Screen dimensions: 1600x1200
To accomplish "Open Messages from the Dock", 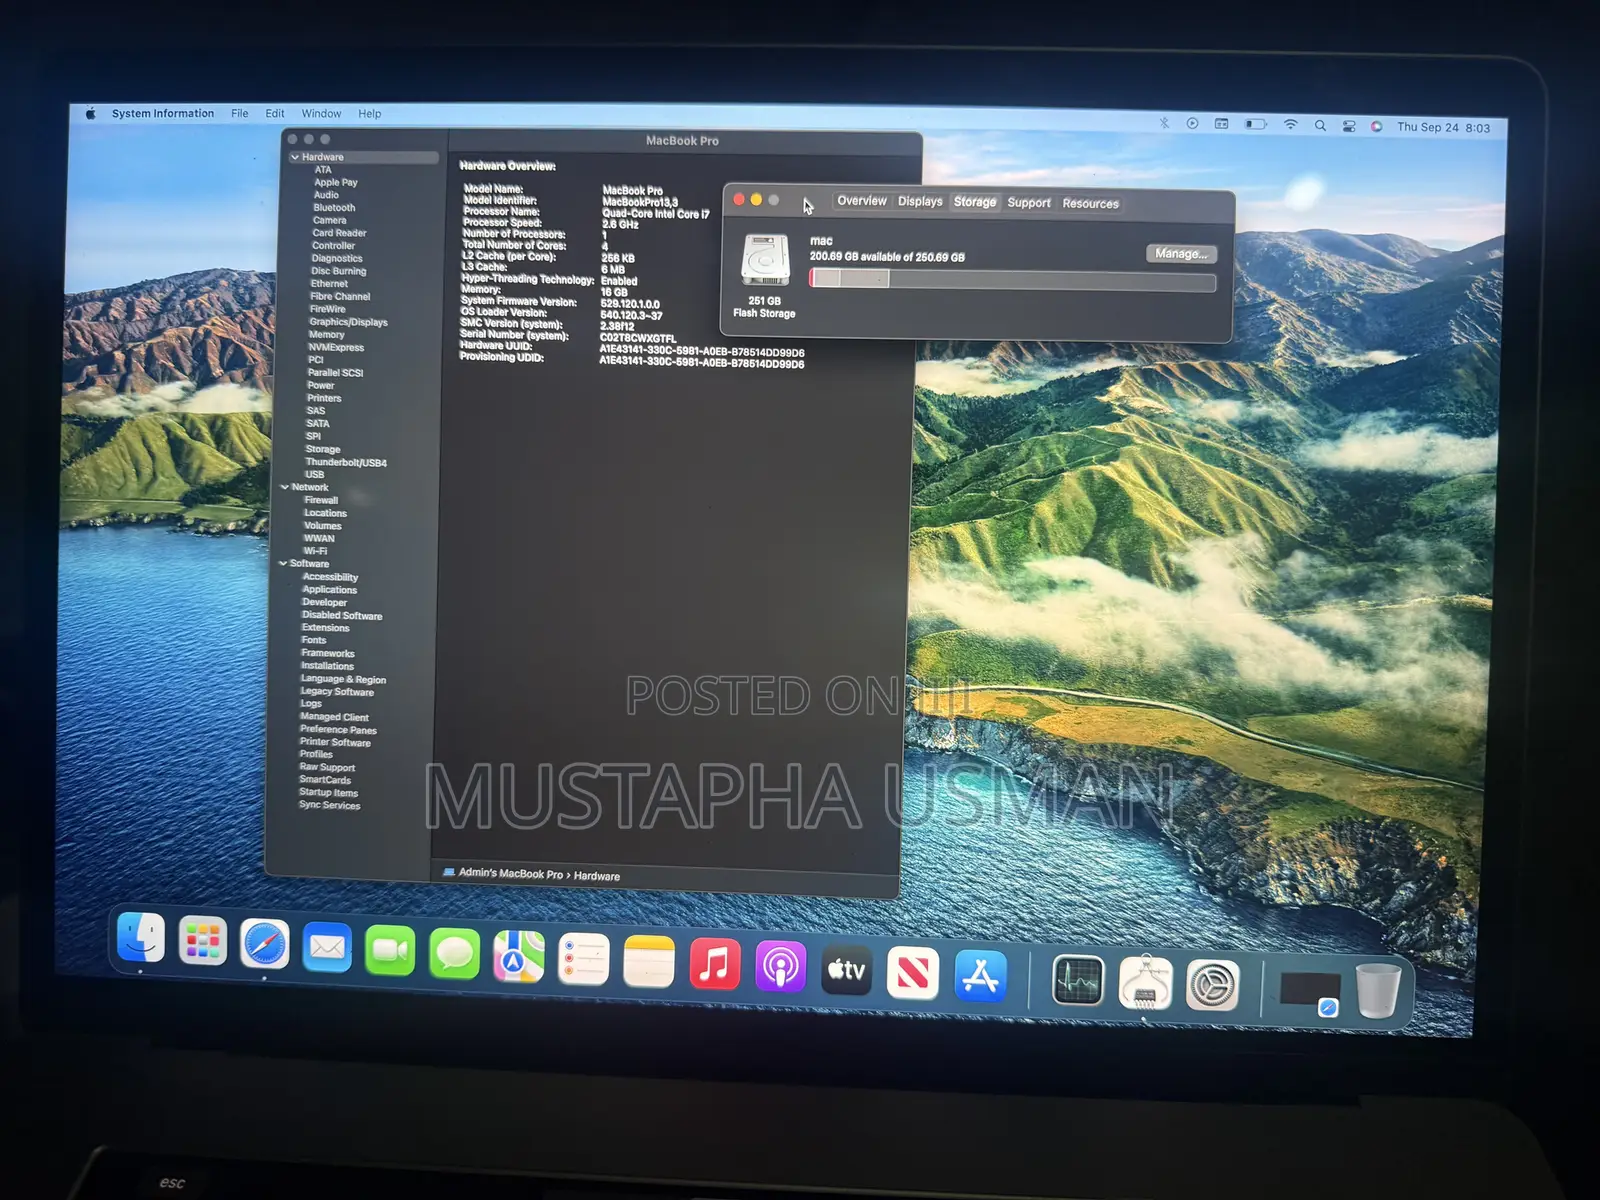I will [x=454, y=953].
